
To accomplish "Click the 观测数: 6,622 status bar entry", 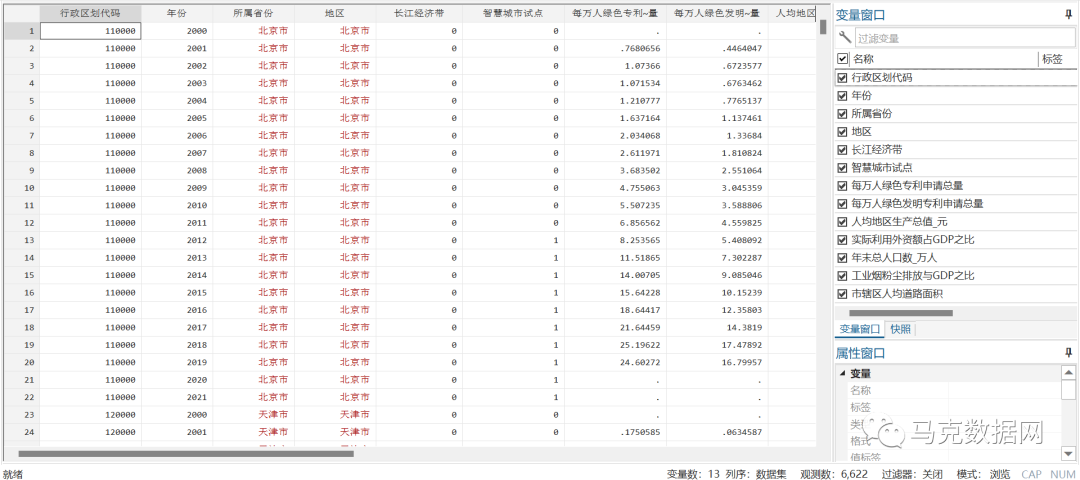I will coord(834,474).
